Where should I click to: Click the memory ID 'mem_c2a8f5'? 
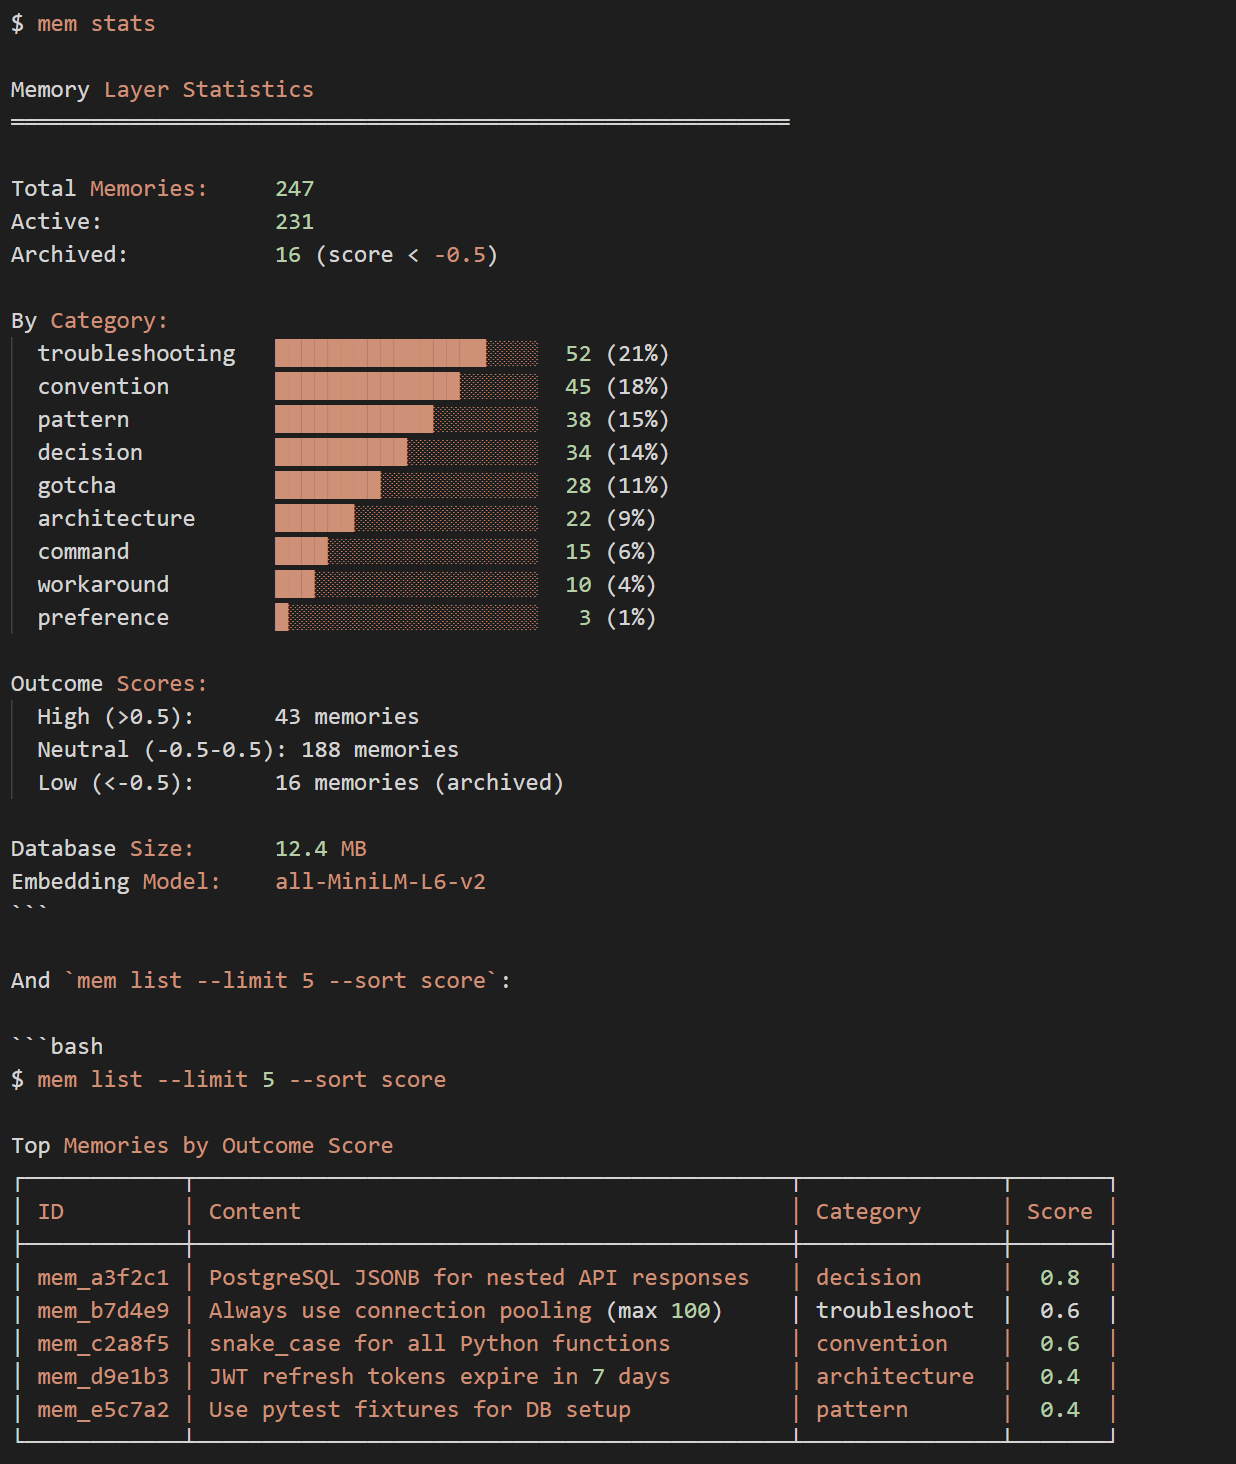103,1343
